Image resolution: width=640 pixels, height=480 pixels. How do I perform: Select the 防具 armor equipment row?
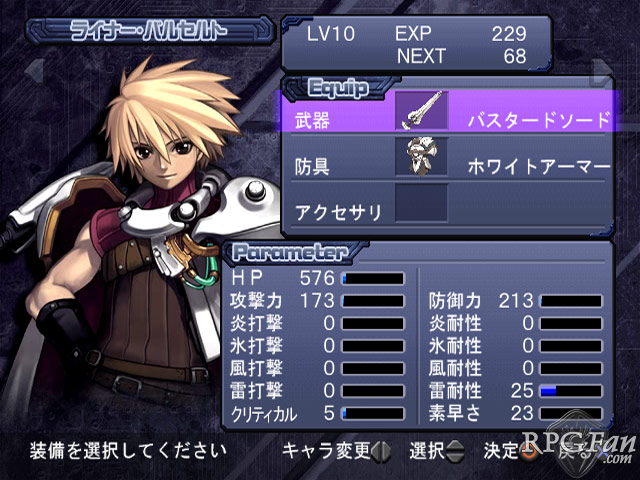[447, 157]
